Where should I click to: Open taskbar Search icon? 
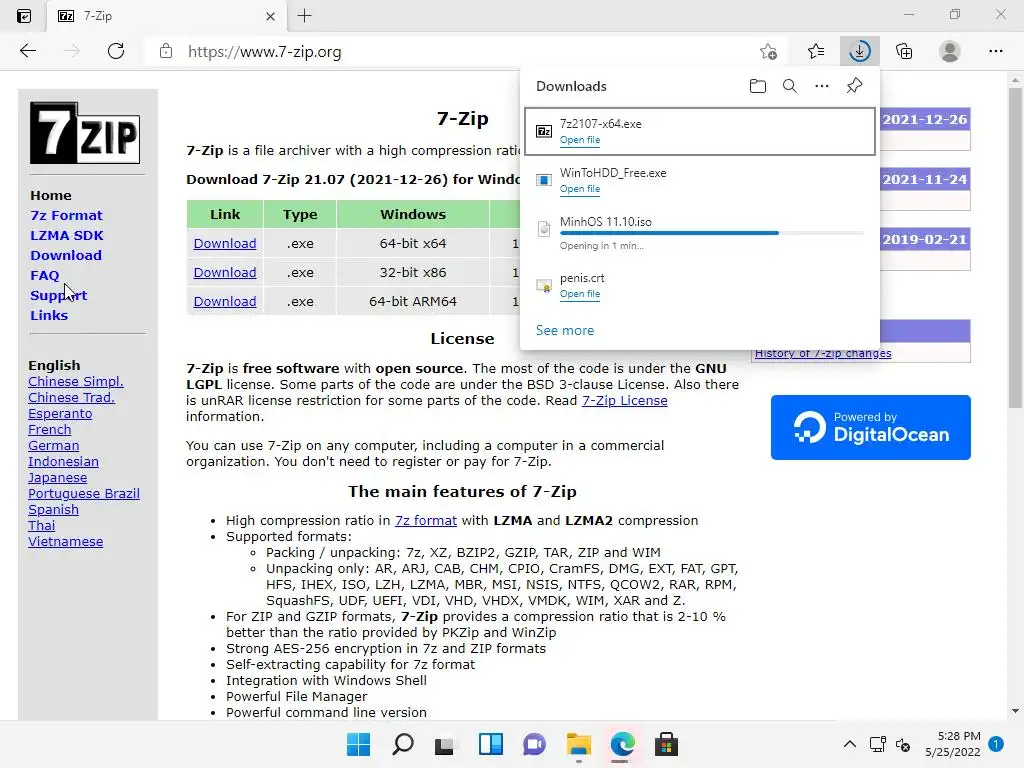pyautogui.click(x=402, y=744)
